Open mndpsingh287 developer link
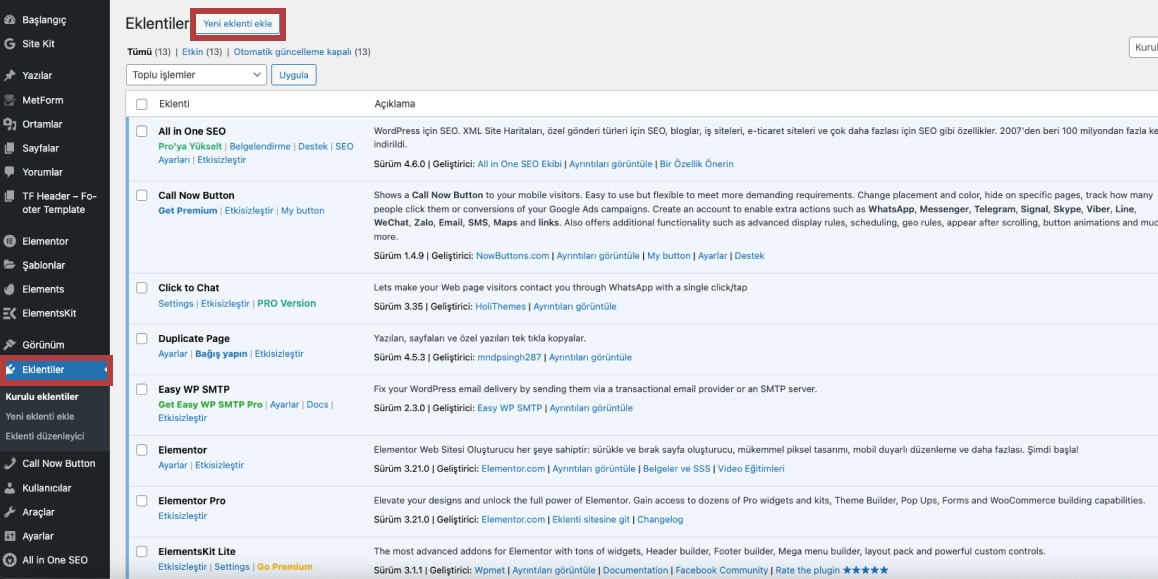The image size is (1158, 579). tap(510, 357)
